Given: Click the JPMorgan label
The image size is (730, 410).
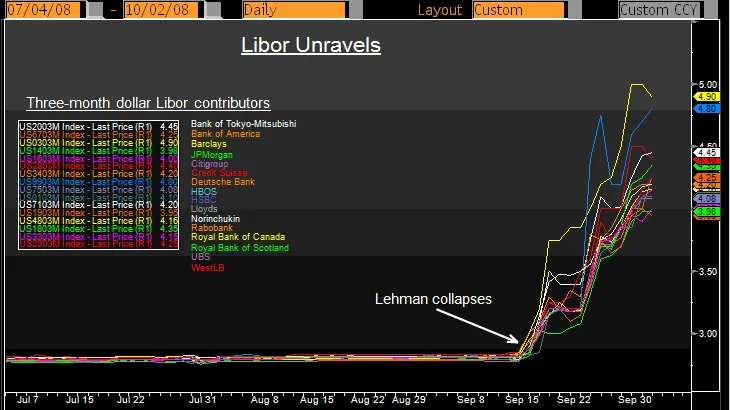Looking at the screenshot, I should 212,155.
